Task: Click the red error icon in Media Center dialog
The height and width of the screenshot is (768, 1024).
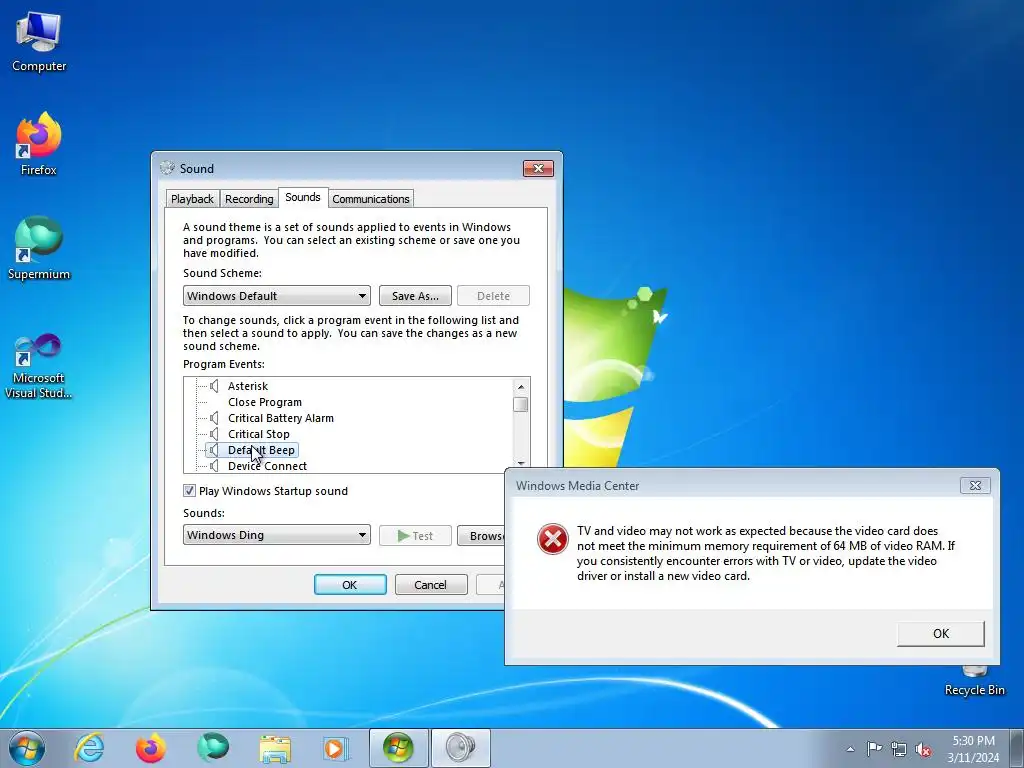Action: [x=552, y=539]
